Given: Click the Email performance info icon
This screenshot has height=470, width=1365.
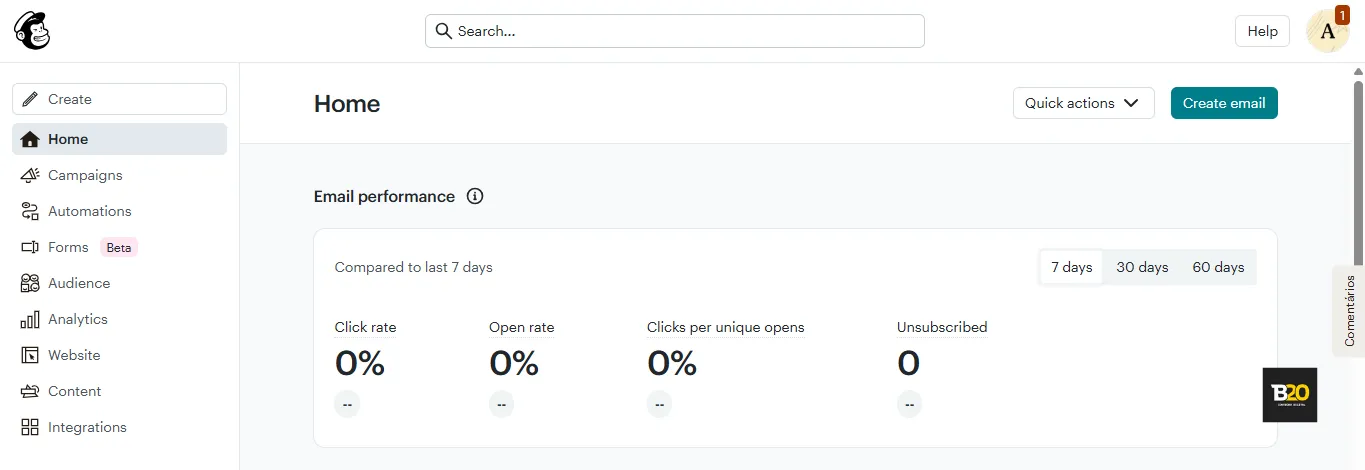Looking at the screenshot, I should [475, 196].
